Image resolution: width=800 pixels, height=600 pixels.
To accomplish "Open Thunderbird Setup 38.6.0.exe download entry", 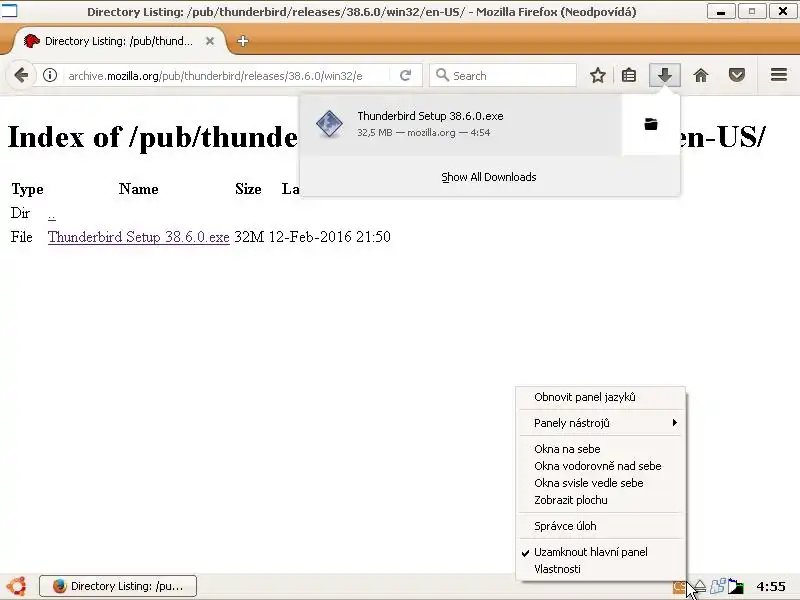I will coord(461,124).
